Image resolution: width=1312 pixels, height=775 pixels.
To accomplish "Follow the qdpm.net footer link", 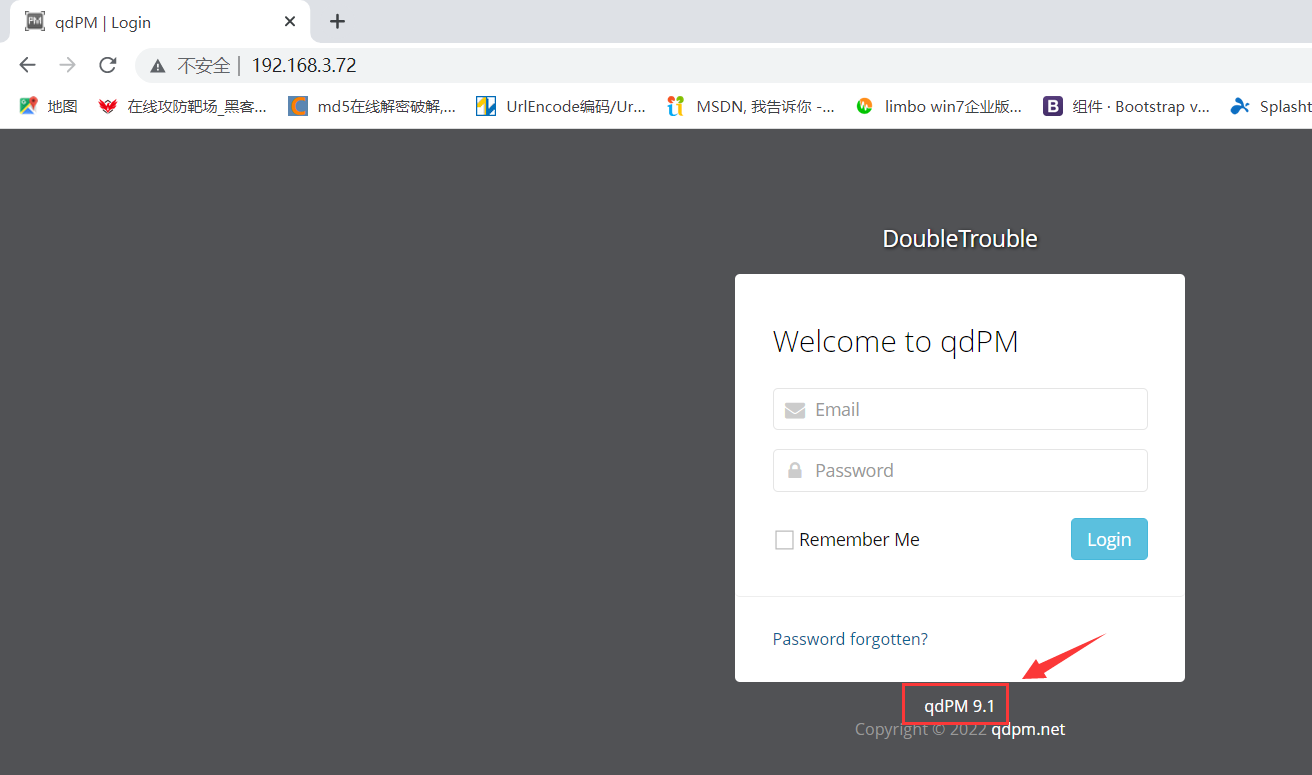I will click(1028, 729).
